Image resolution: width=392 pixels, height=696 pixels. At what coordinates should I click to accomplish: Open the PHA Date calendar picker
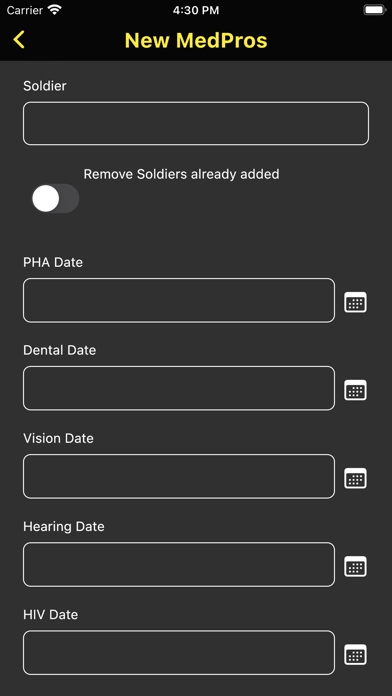pos(356,302)
